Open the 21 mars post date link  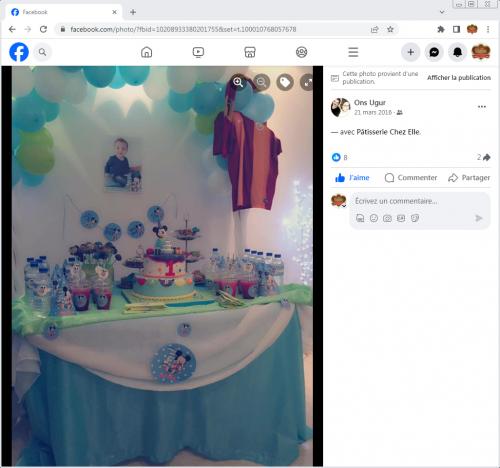point(373,113)
